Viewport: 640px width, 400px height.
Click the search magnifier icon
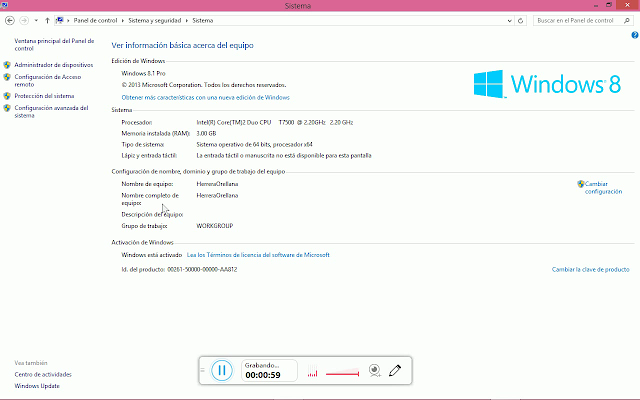627,20
